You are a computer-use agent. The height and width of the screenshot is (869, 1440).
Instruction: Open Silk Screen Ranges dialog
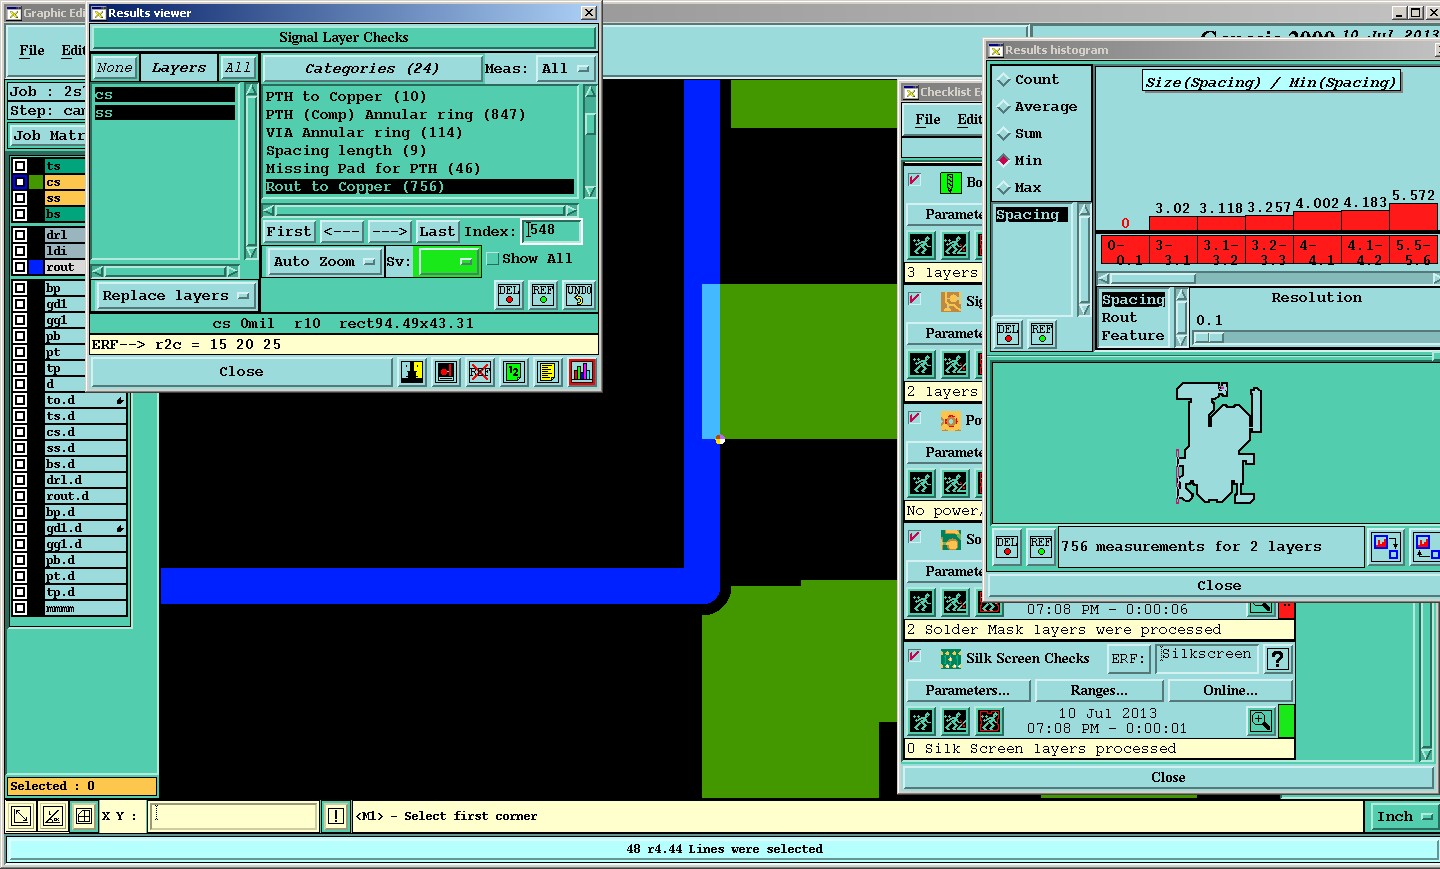click(1099, 691)
